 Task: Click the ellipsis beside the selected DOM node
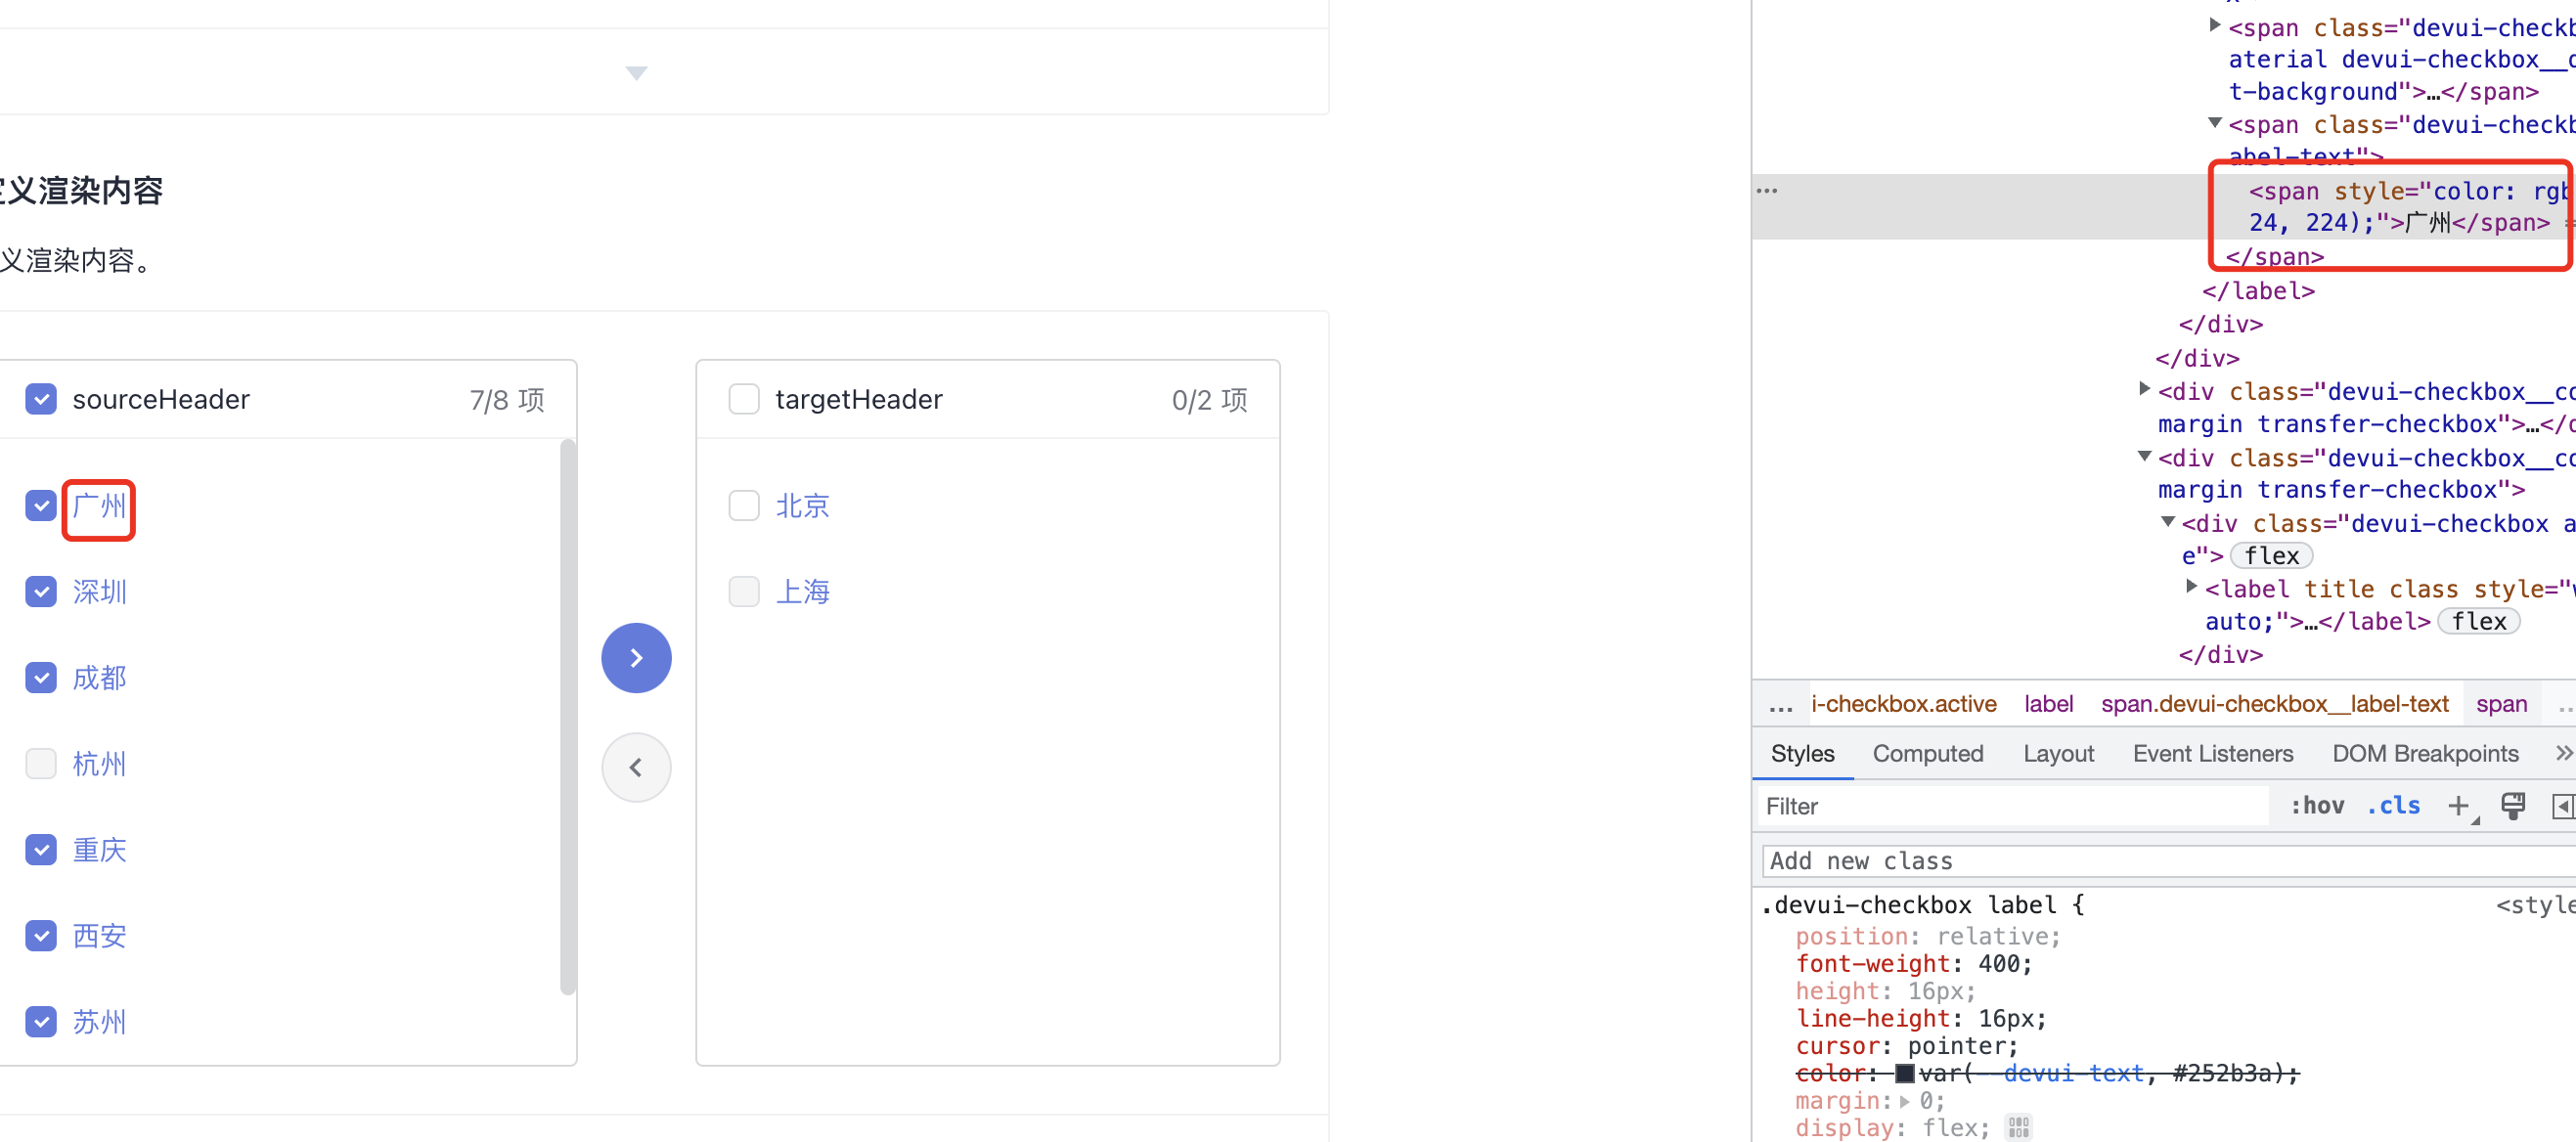coord(1767,190)
